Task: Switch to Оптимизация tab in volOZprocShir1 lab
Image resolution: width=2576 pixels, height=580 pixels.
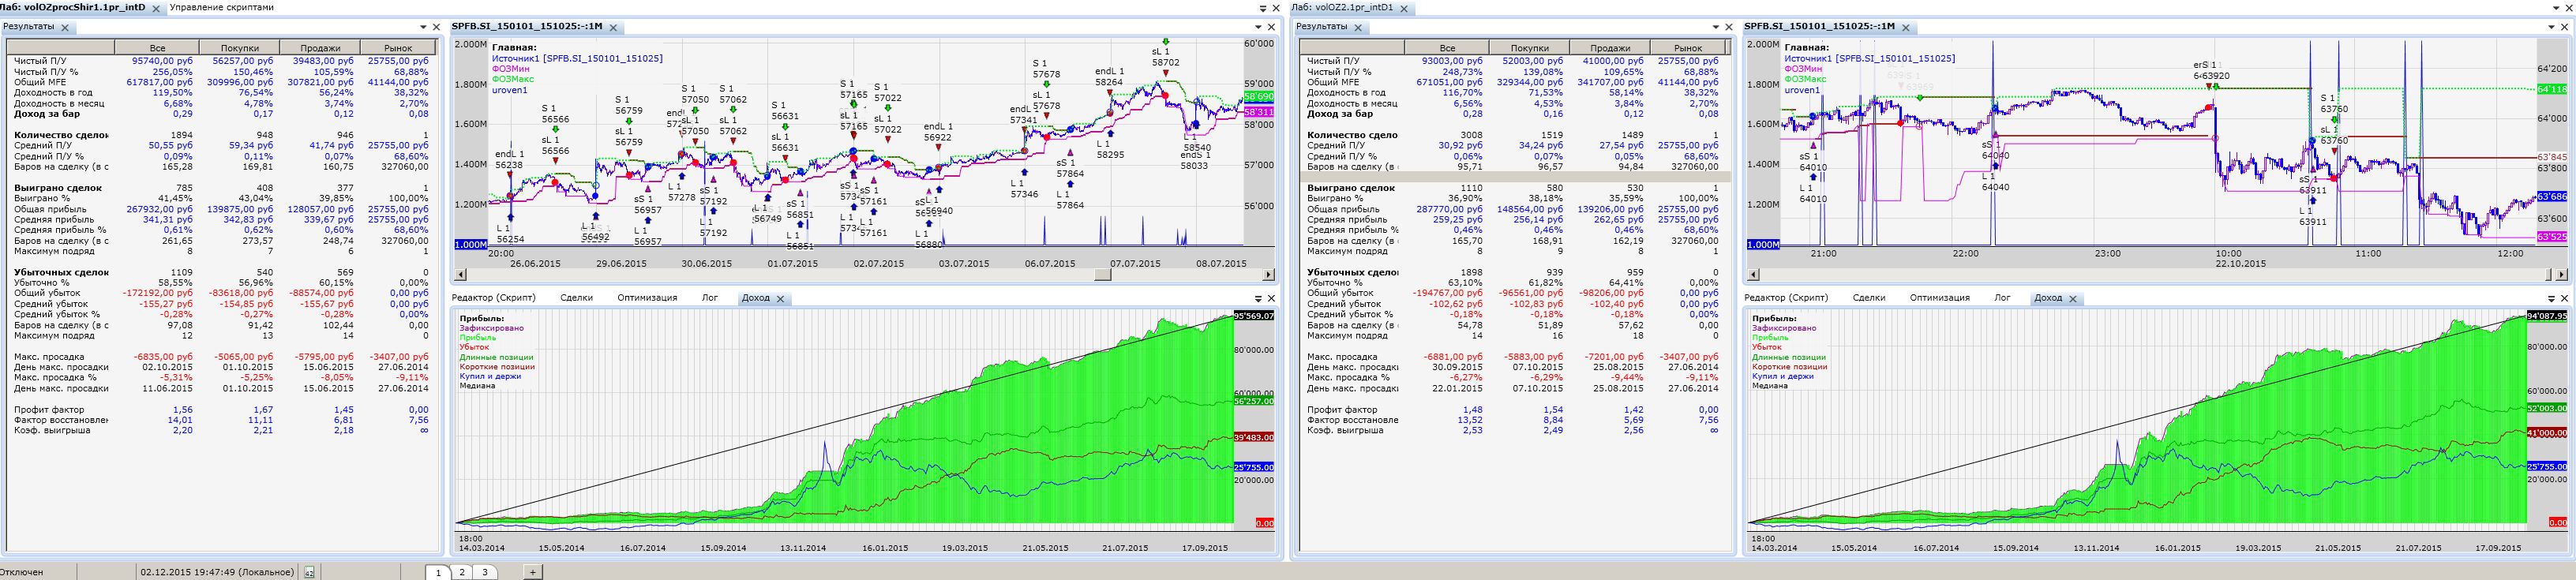Action: (x=647, y=298)
